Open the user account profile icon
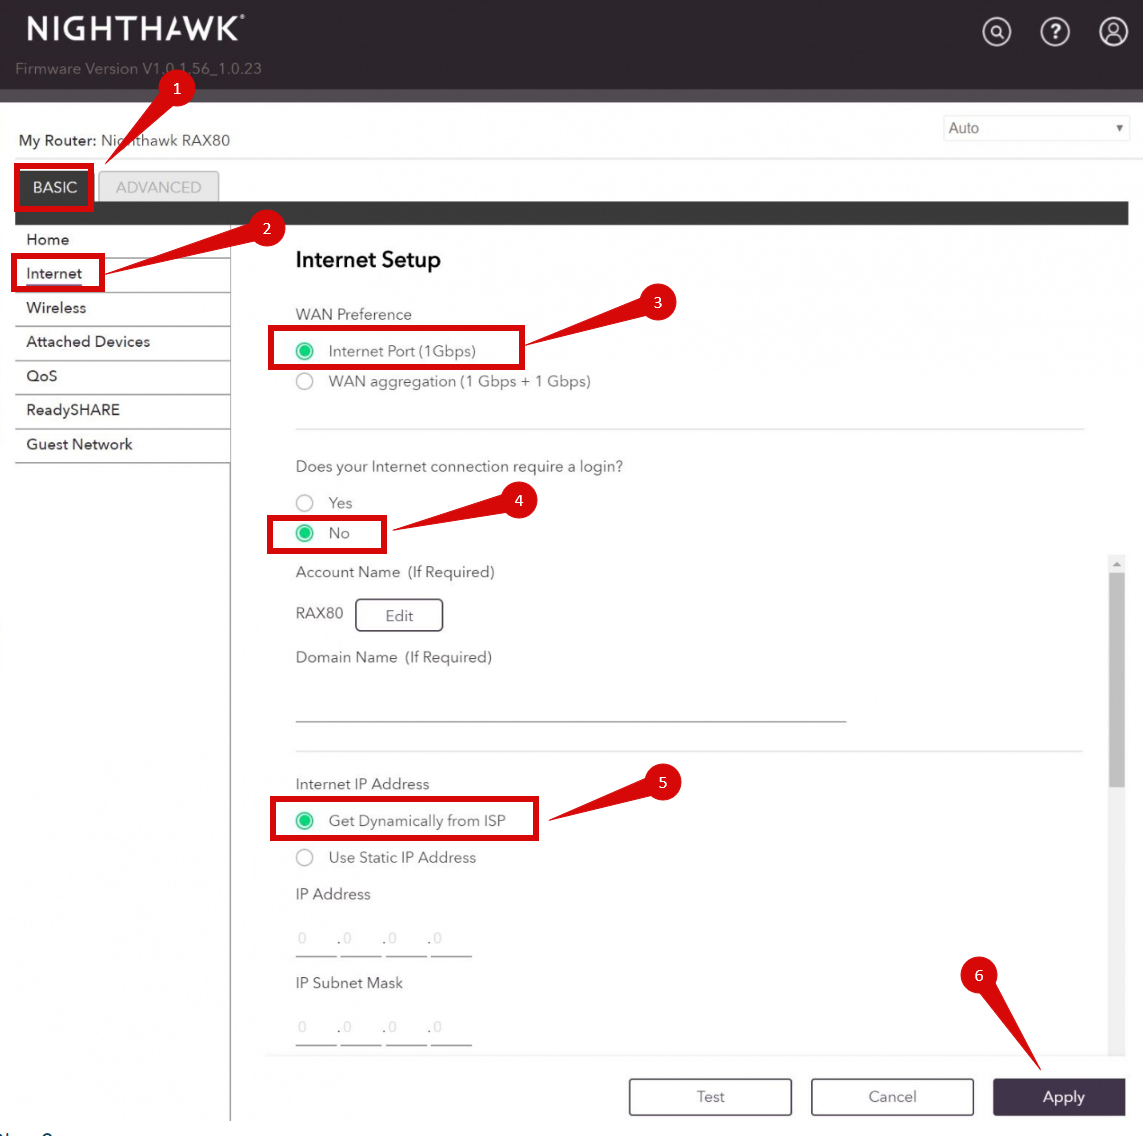Viewport: 1145px width, 1136px height. [1113, 31]
